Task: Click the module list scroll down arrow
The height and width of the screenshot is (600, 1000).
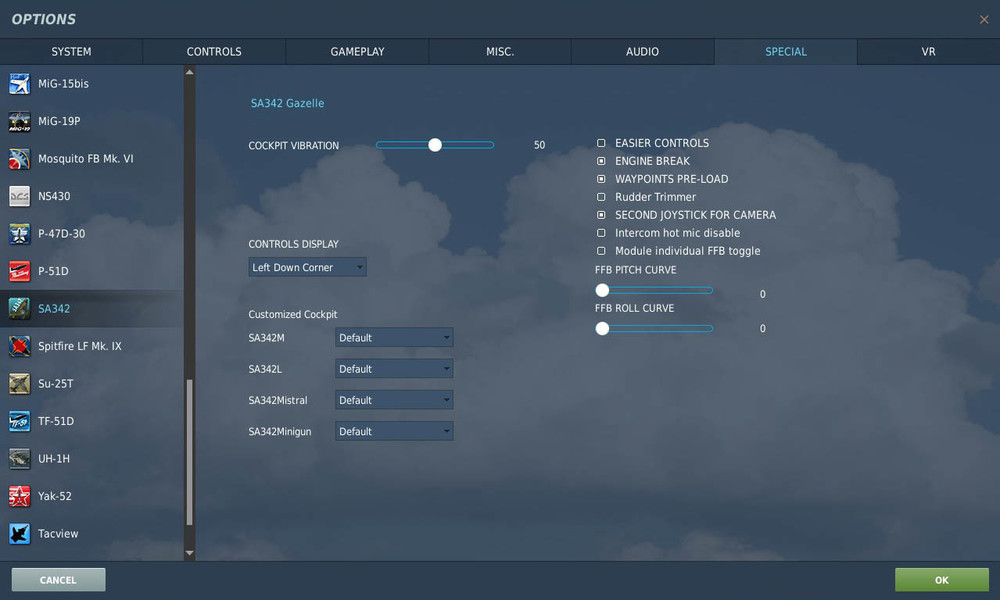Action: (189, 553)
